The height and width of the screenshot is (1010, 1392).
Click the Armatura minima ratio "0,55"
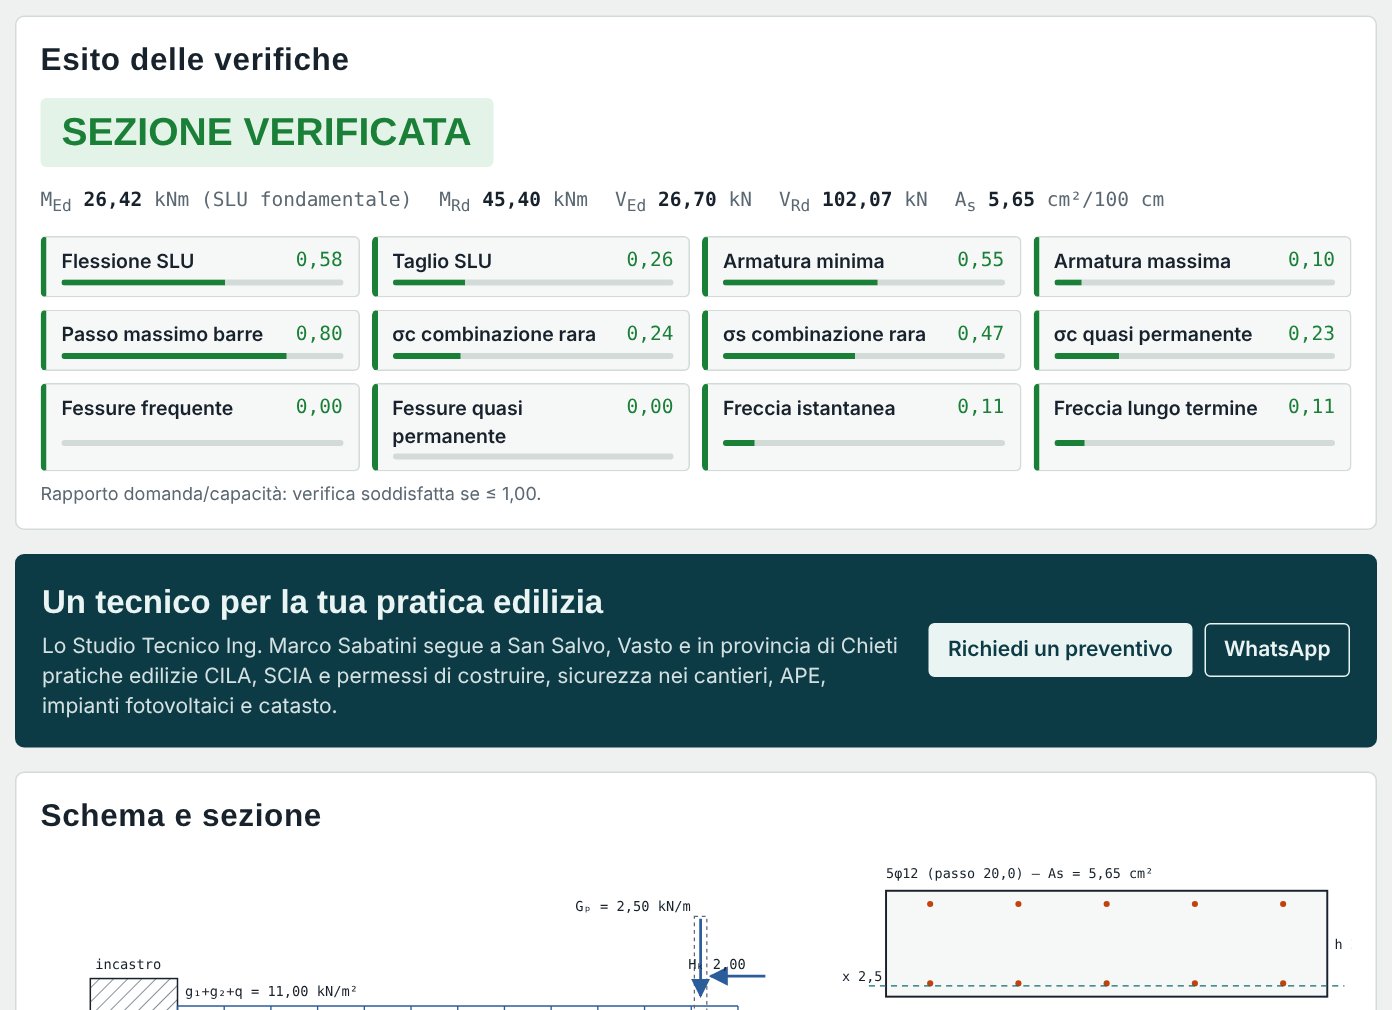click(x=981, y=260)
